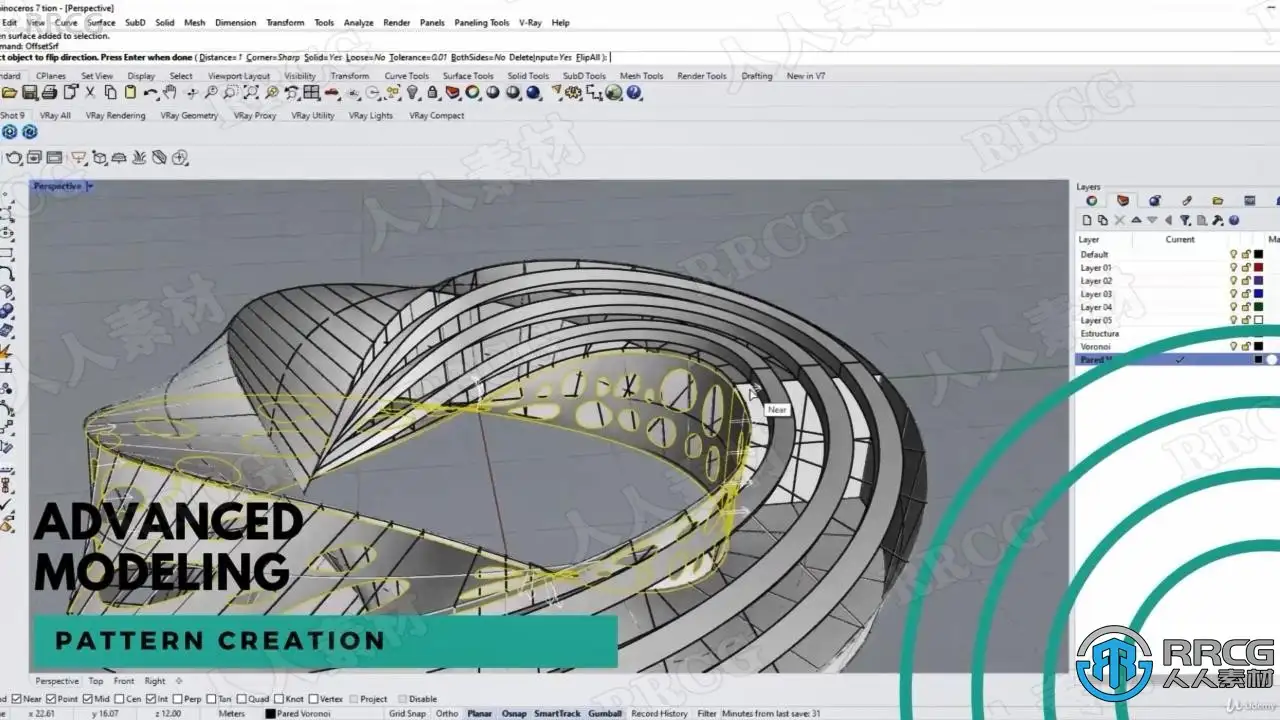The height and width of the screenshot is (720, 1280).
Task: Click the Save diskette icon
Action: click(x=30, y=92)
